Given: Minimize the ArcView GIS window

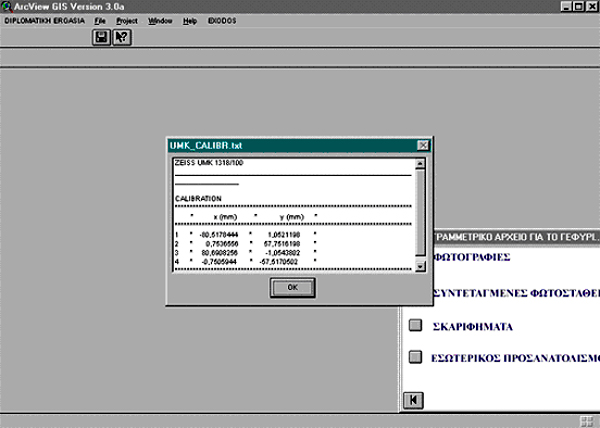Looking at the screenshot, I should 567,7.
